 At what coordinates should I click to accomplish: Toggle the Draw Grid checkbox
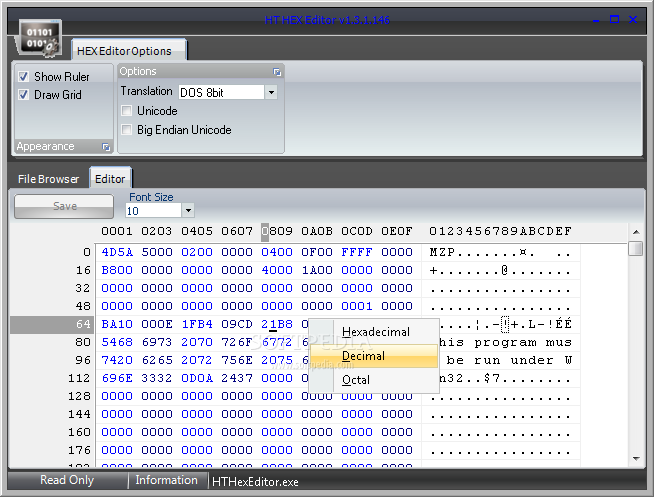tap(23, 95)
